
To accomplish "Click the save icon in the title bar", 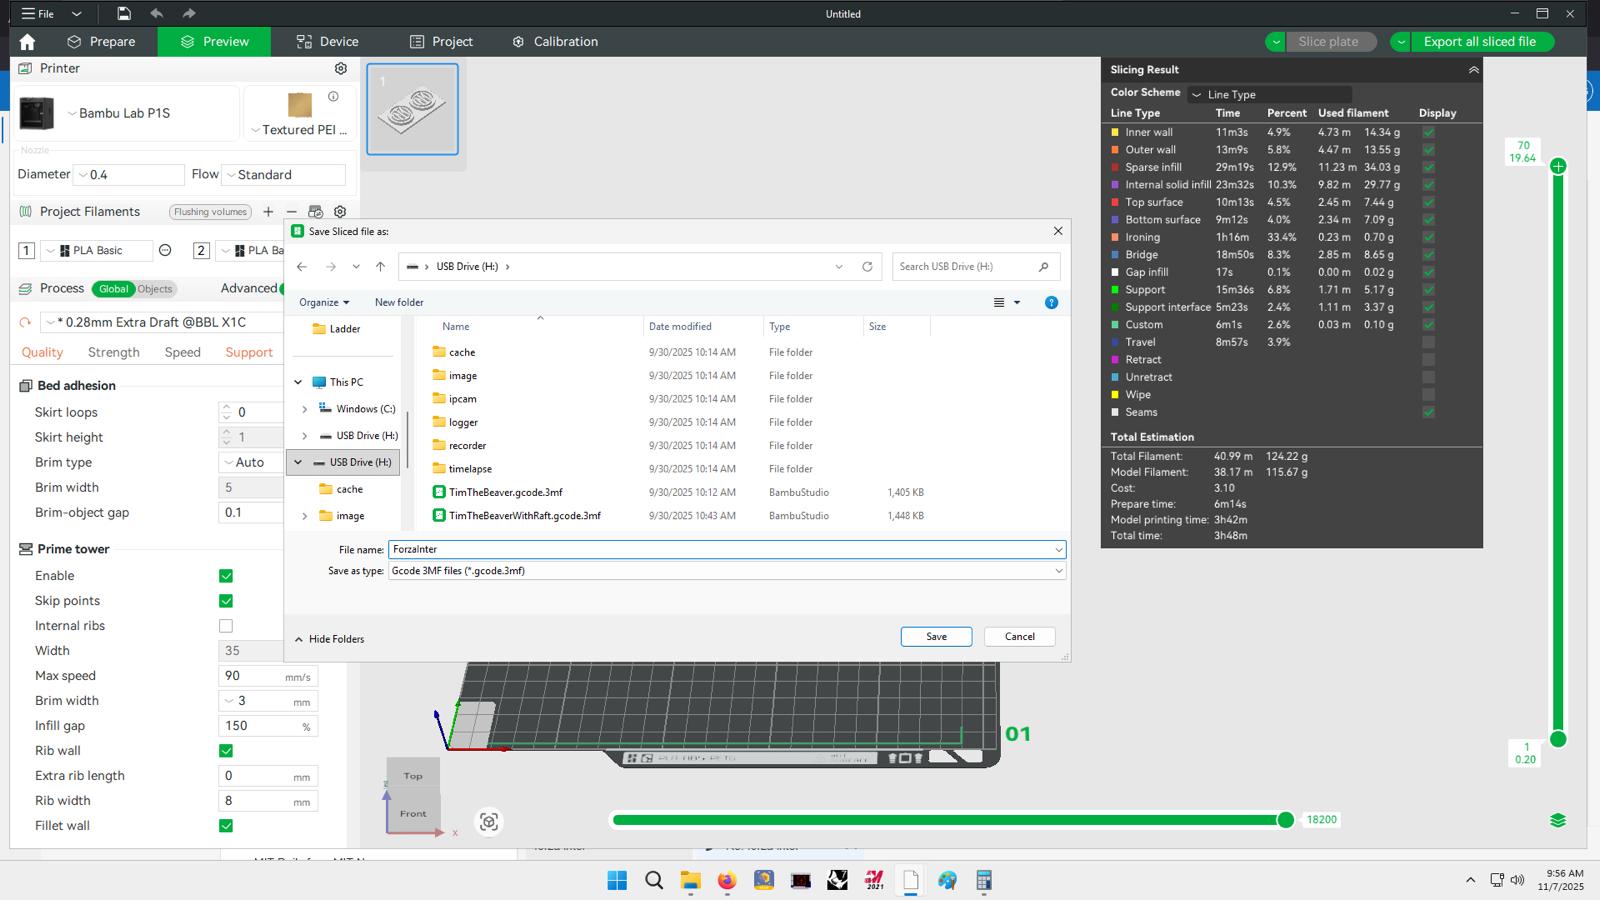I will [x=123, y=13].
